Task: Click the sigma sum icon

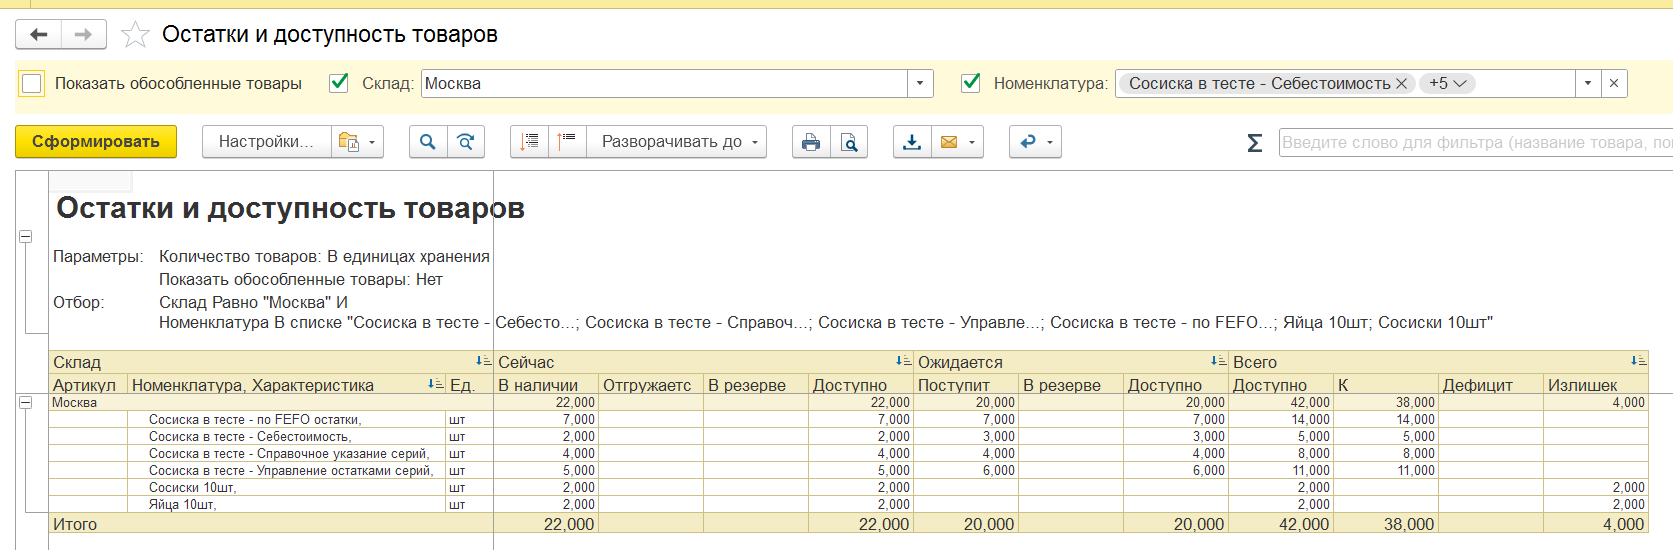Action: pyautogui.click(x=1254, y=143)
